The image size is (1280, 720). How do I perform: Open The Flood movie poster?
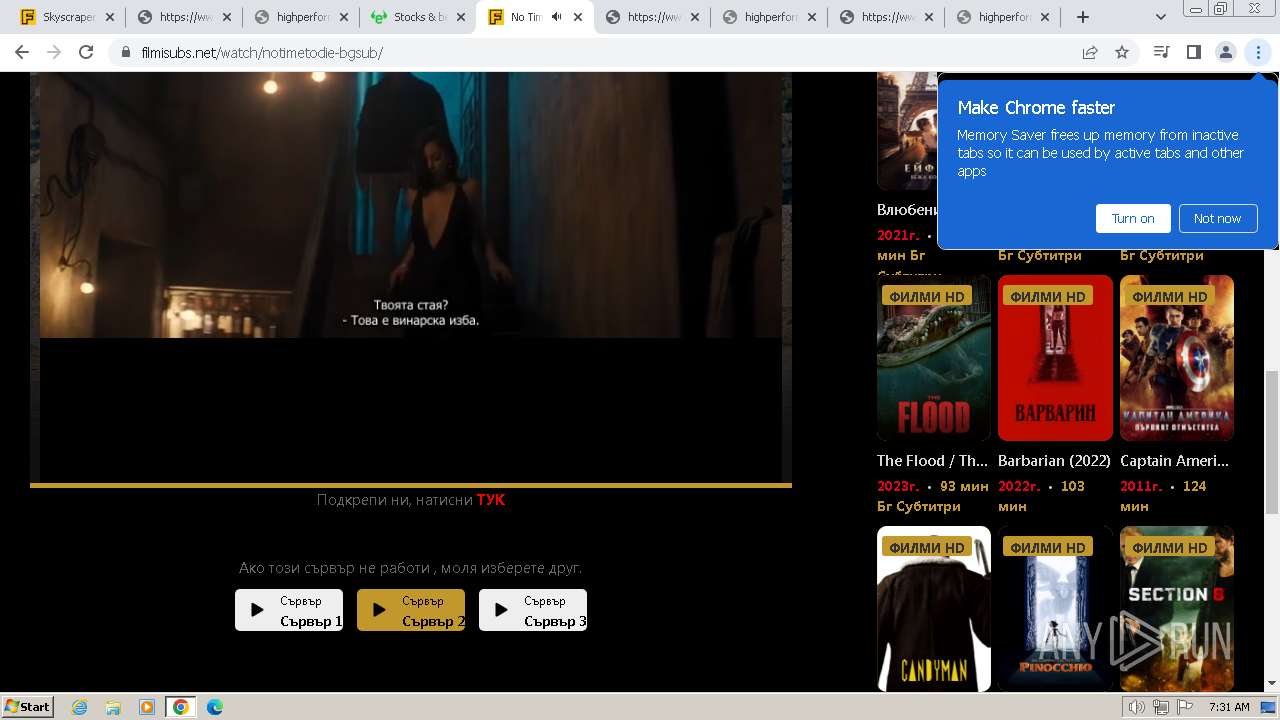[934, 358]
